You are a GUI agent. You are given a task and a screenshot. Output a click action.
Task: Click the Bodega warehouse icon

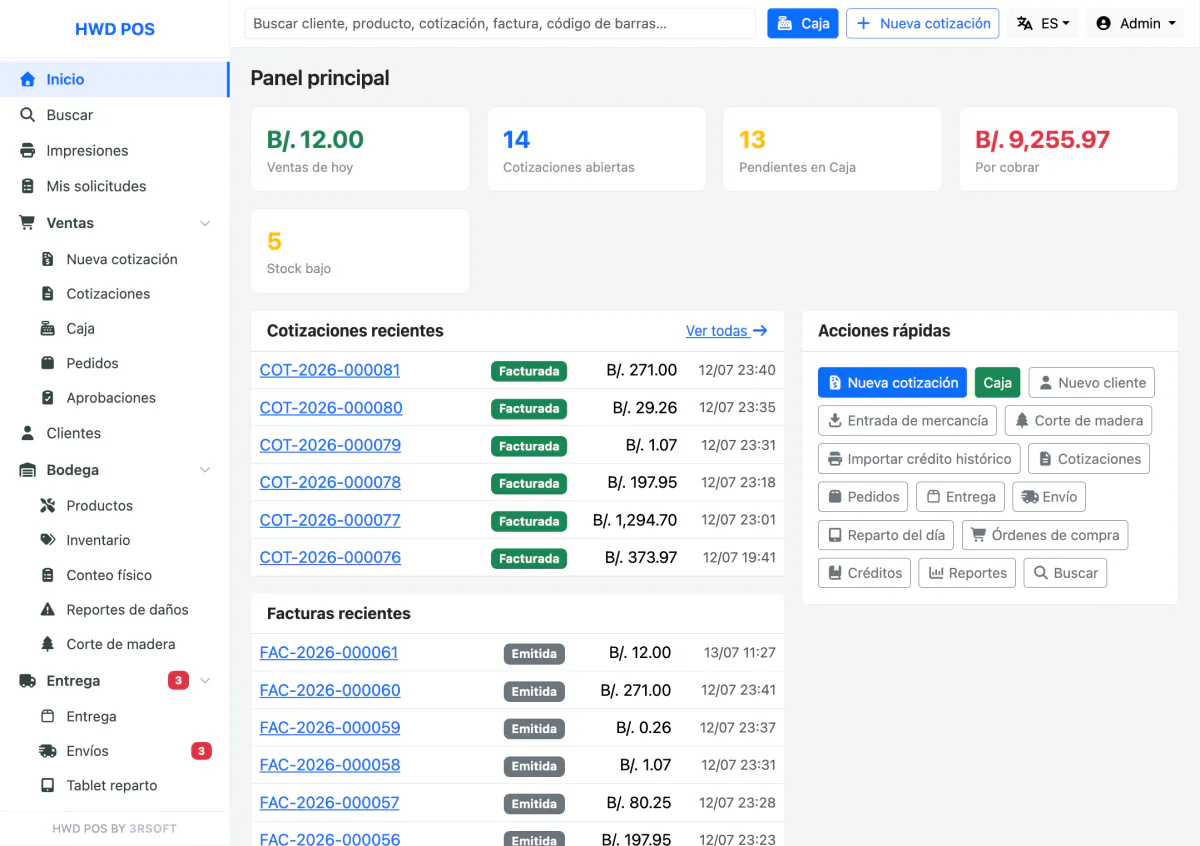(28, 470)
